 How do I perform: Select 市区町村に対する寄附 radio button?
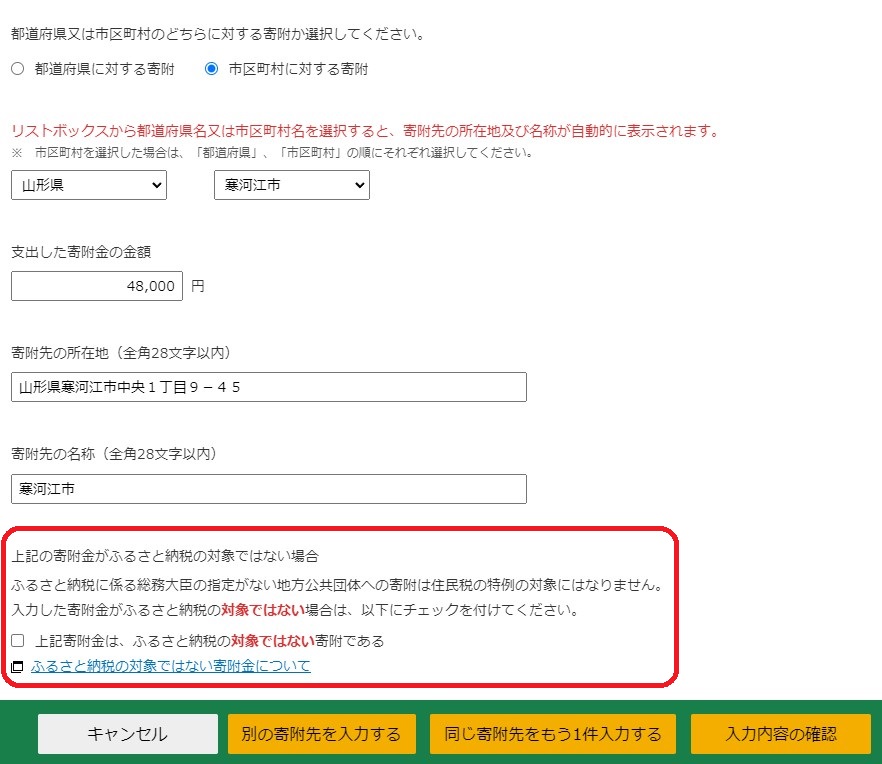pos(212,69)
